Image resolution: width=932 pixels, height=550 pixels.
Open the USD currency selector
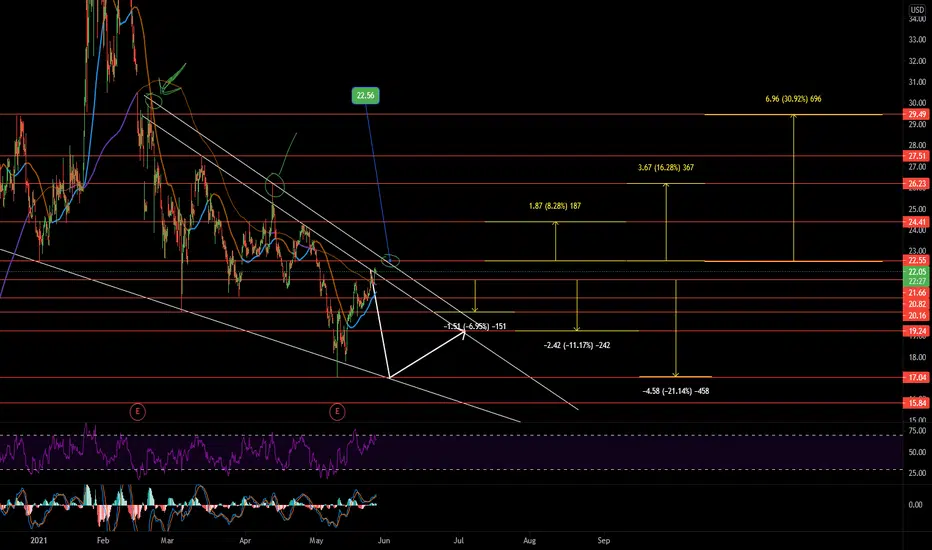point(917,10)
